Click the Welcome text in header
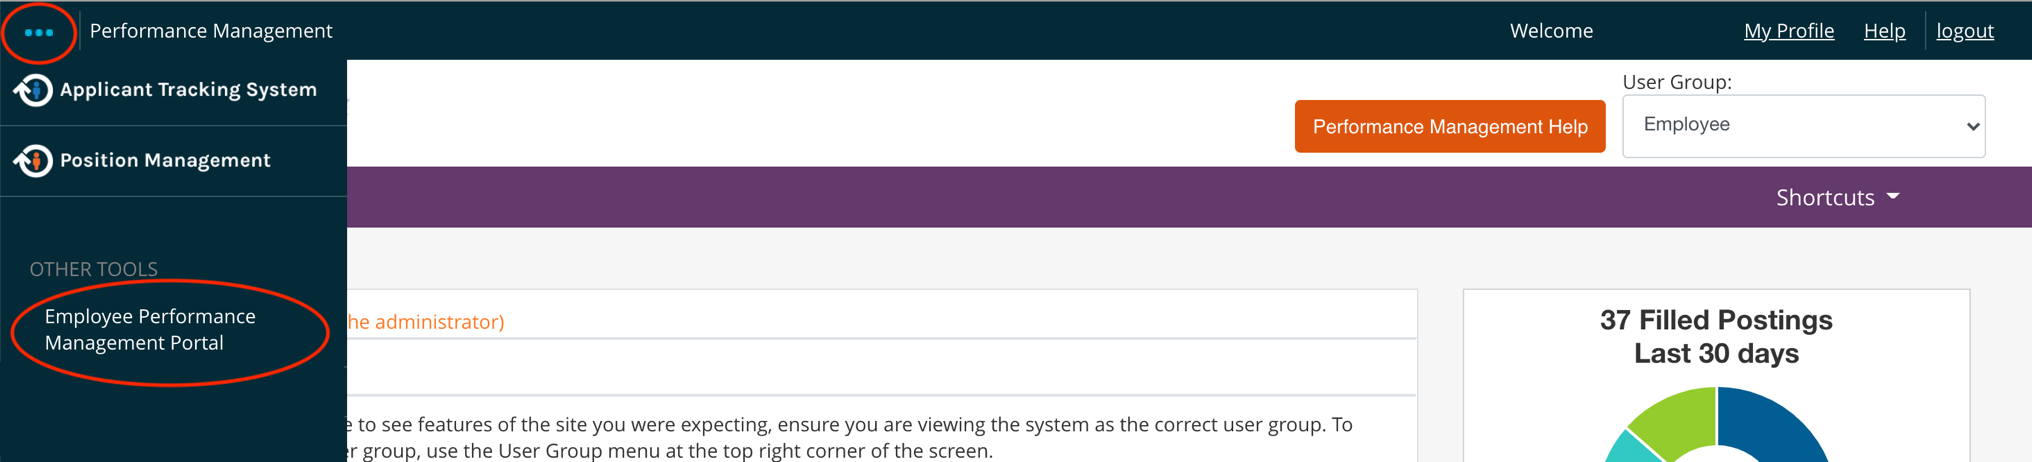This screenshot has width=2032, height=462. [x=1551, y=31]
